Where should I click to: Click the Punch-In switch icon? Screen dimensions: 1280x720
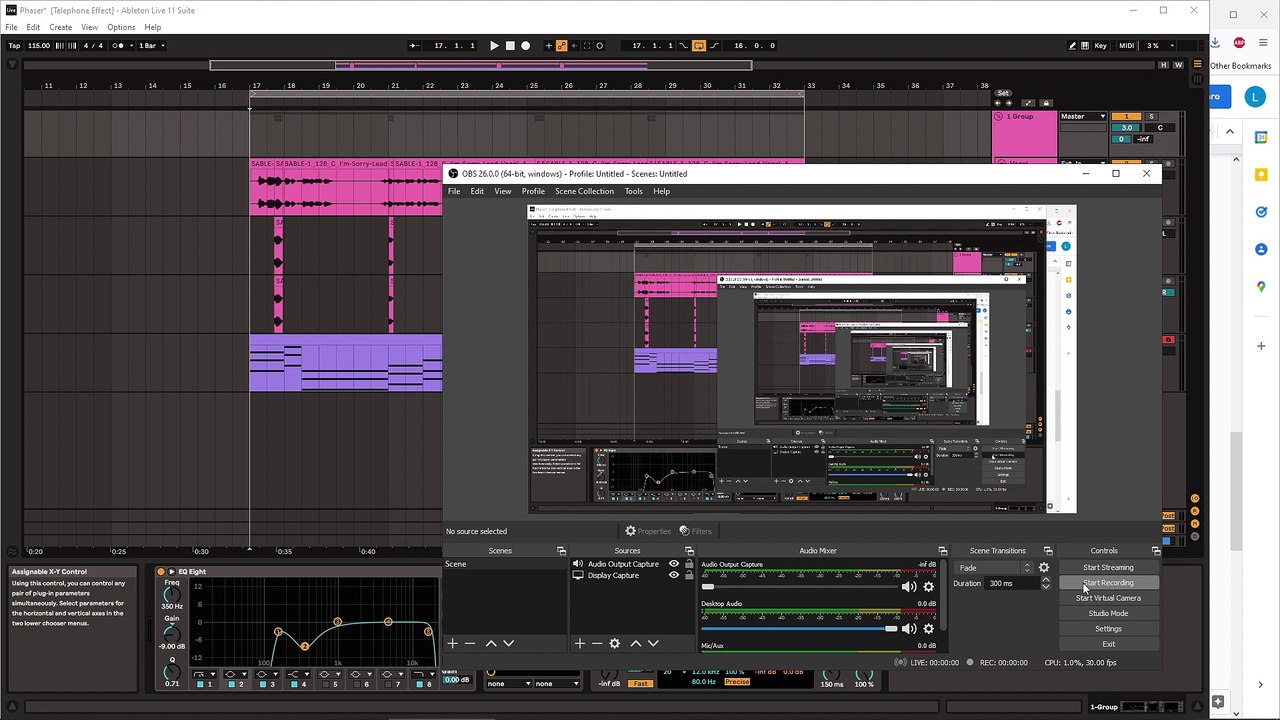tap(684, 46)
